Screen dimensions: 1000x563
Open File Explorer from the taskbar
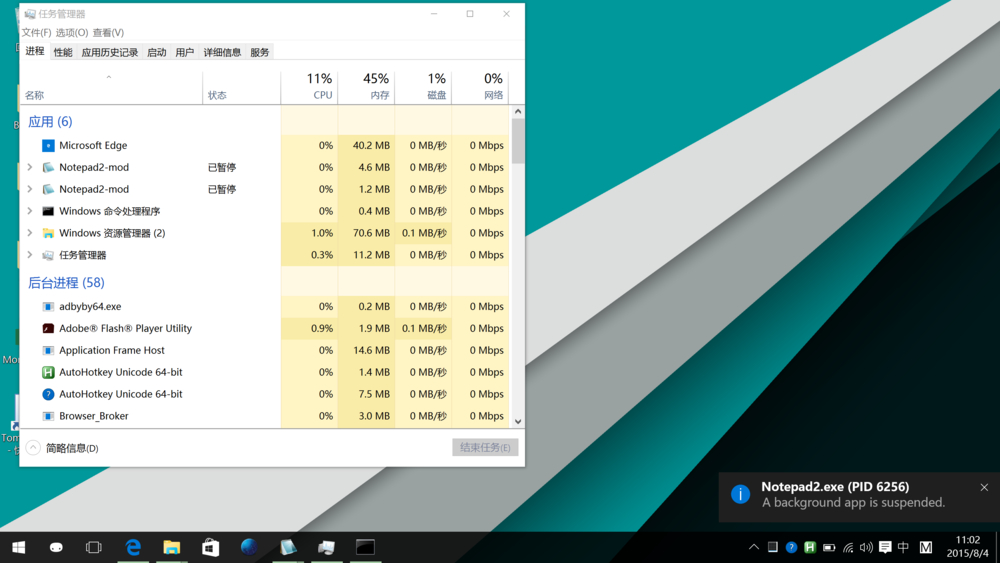(x=172, y=547)
